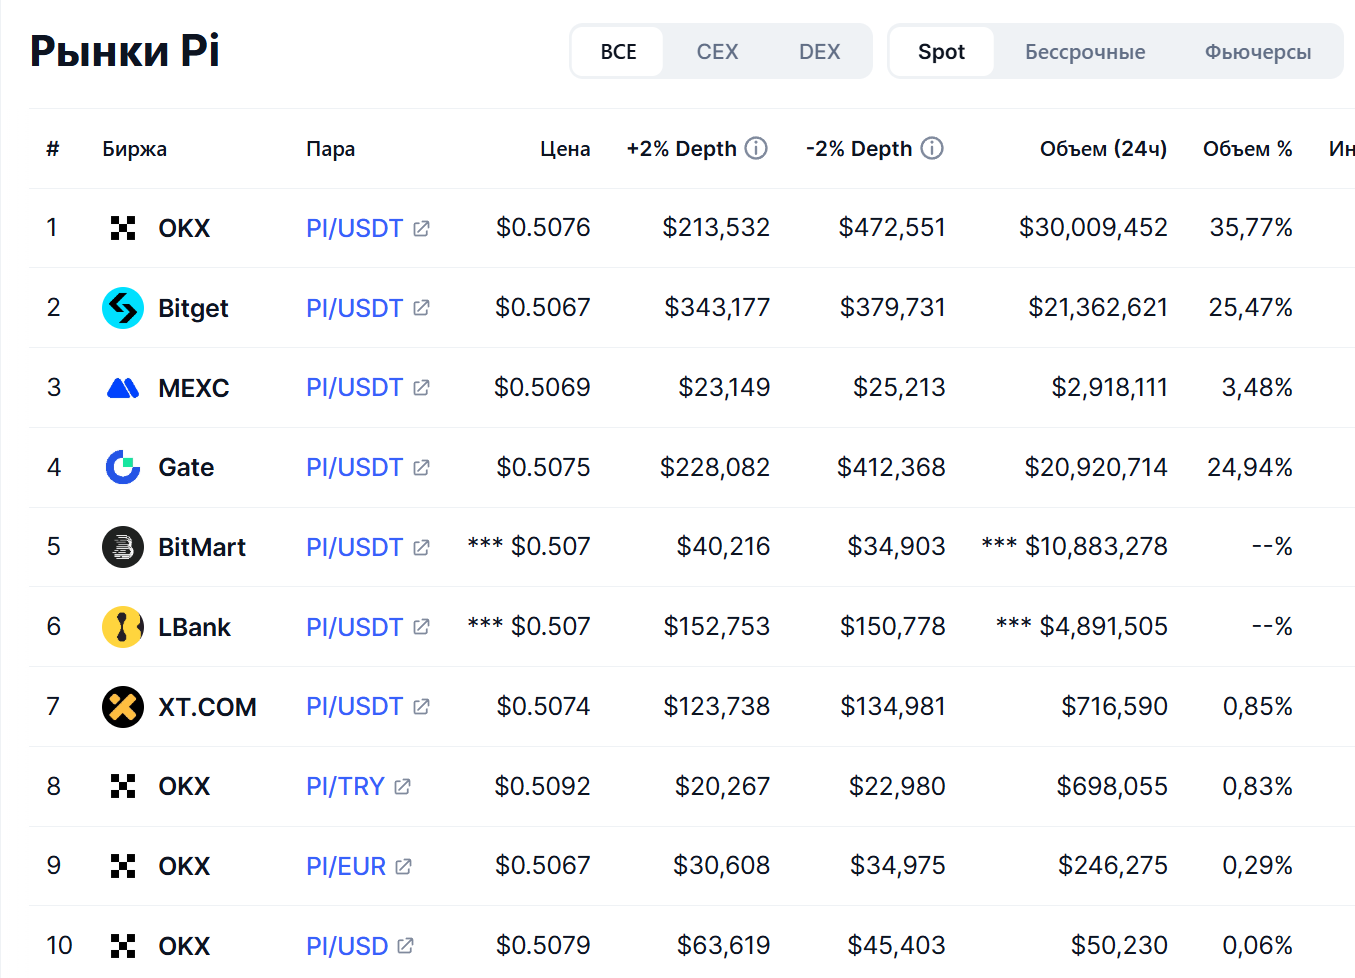Click the OKX logo in PI/USD row
The image size is (1355, 978).
[x=123, y=946]
